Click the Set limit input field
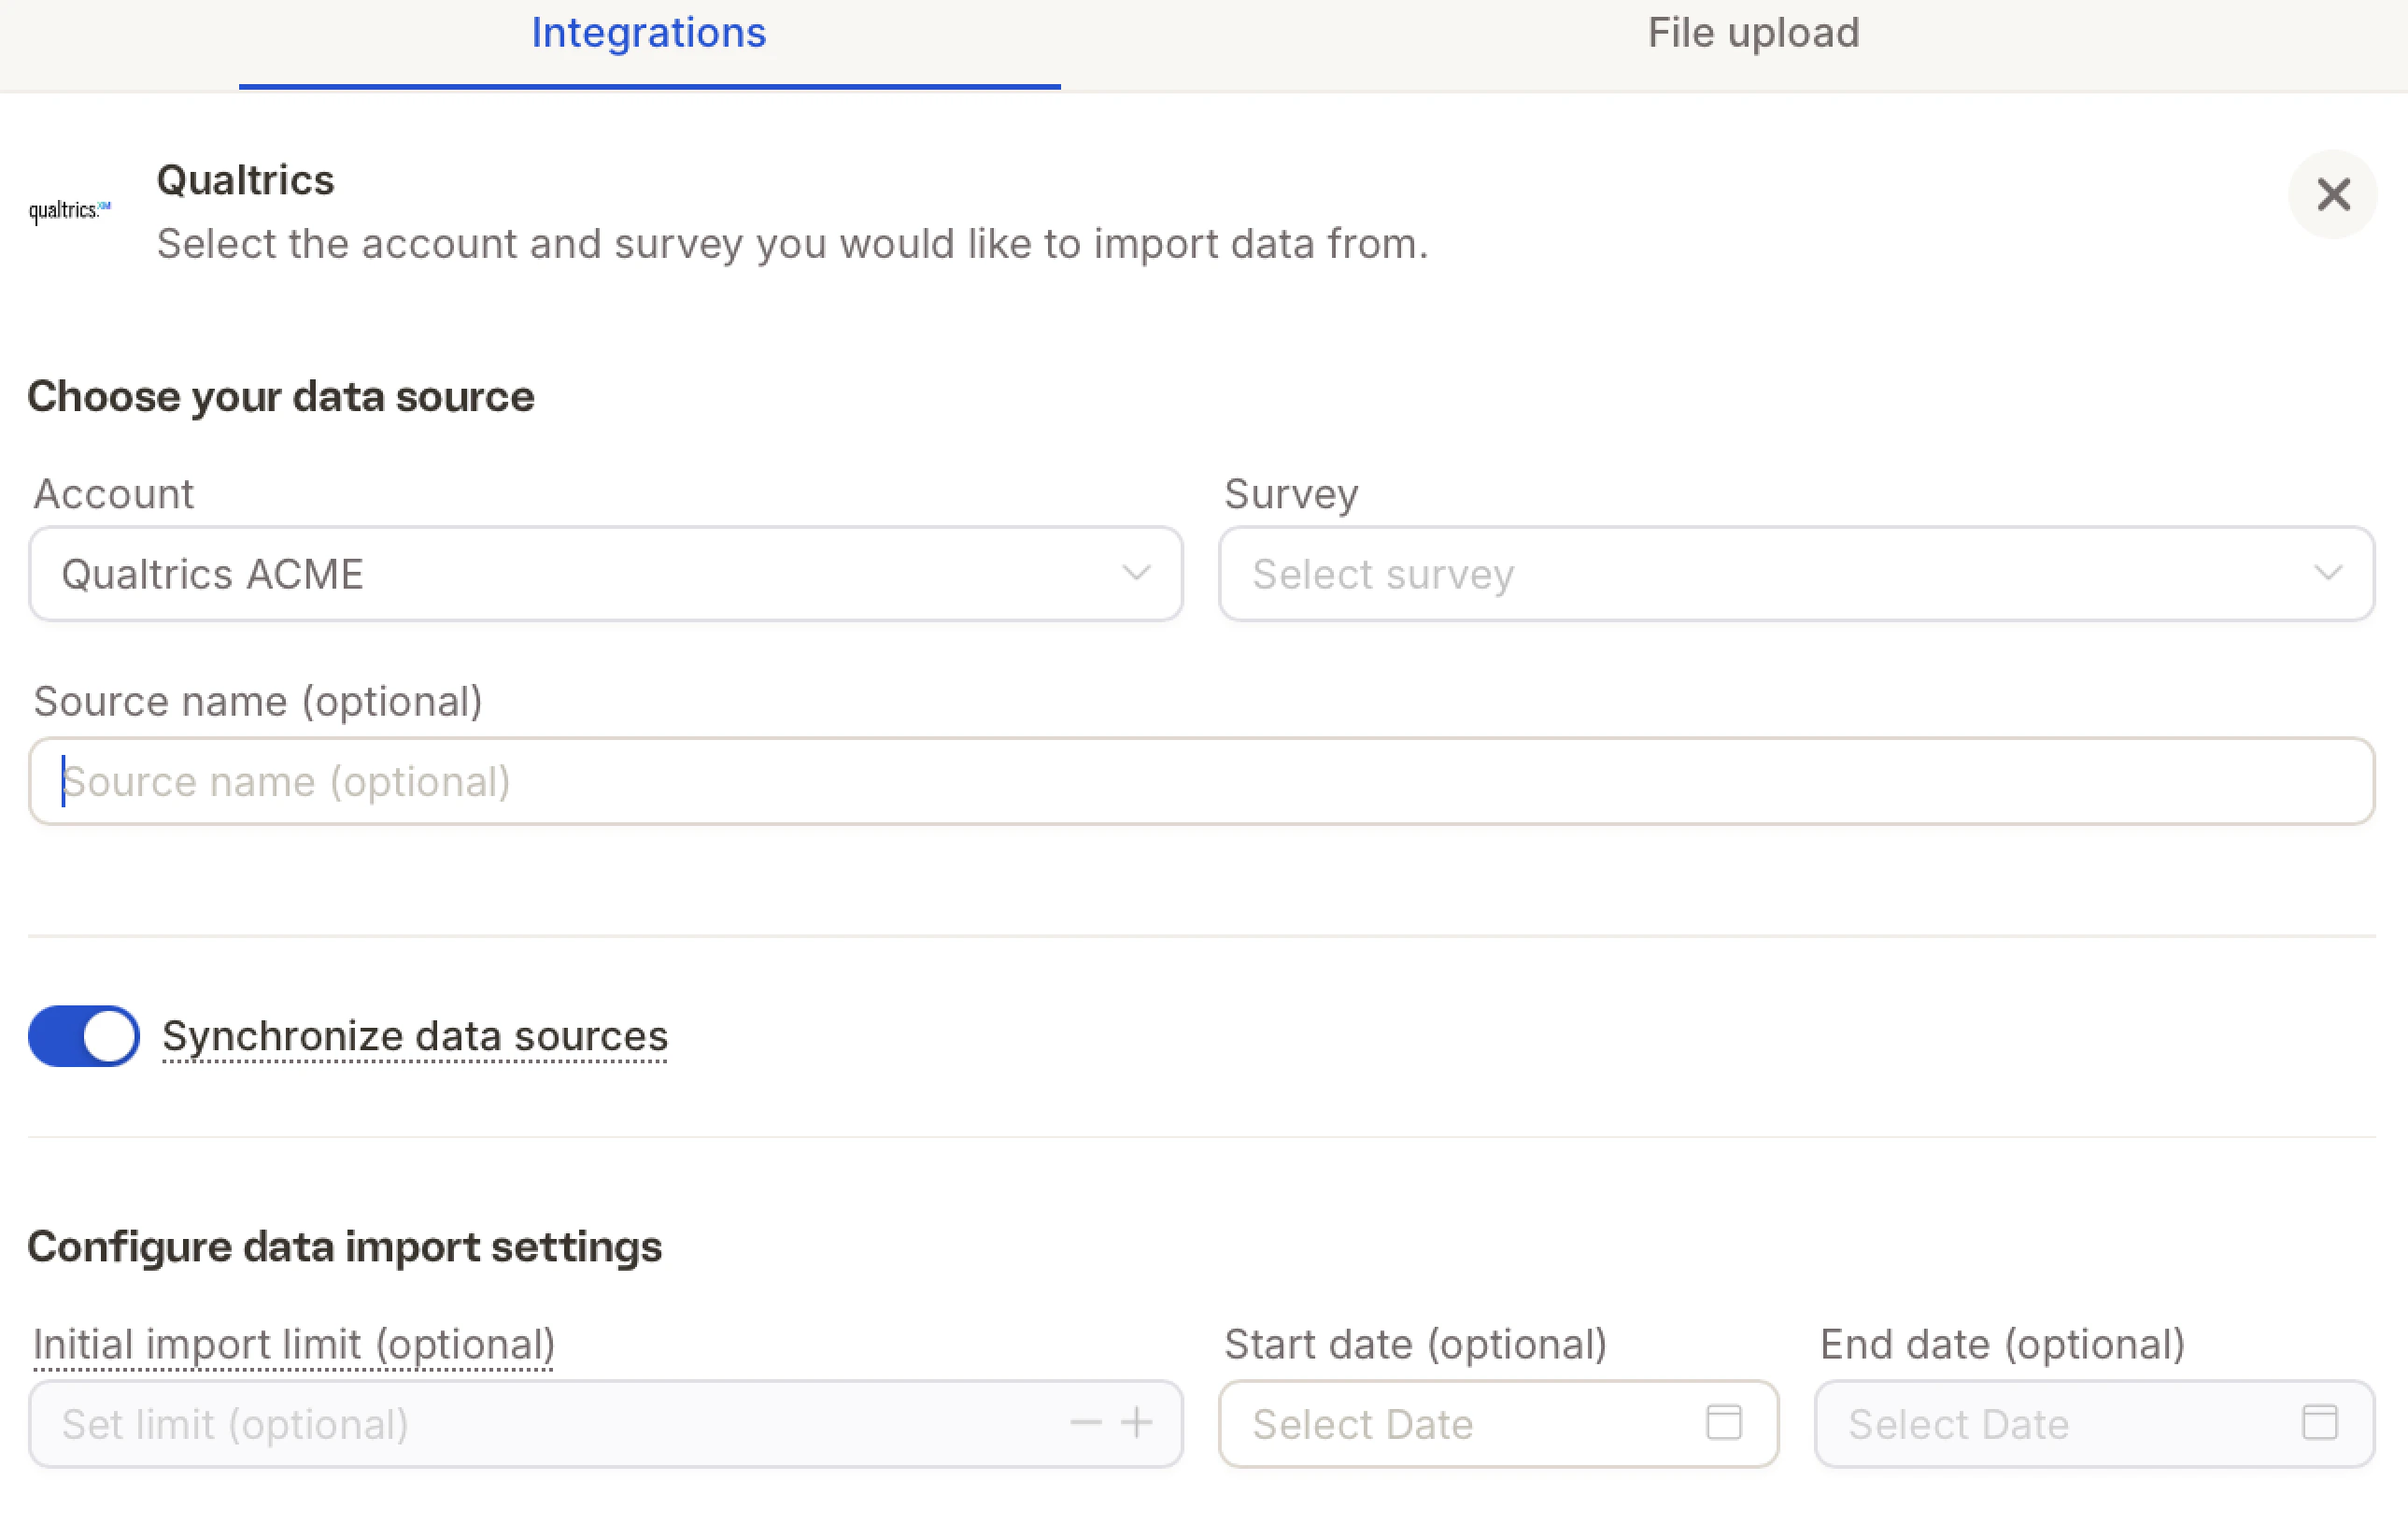This screenshot has height=1523, width=2408. pos(606,1423)
